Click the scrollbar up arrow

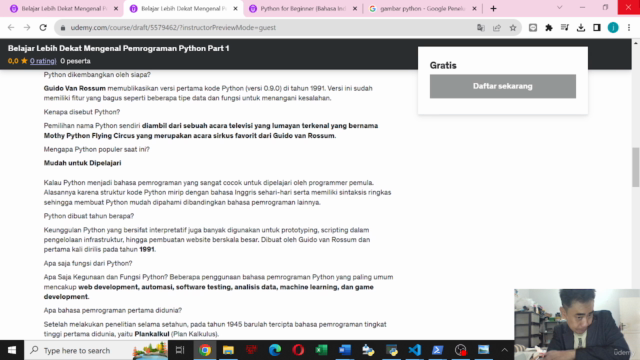pos(636,42)
